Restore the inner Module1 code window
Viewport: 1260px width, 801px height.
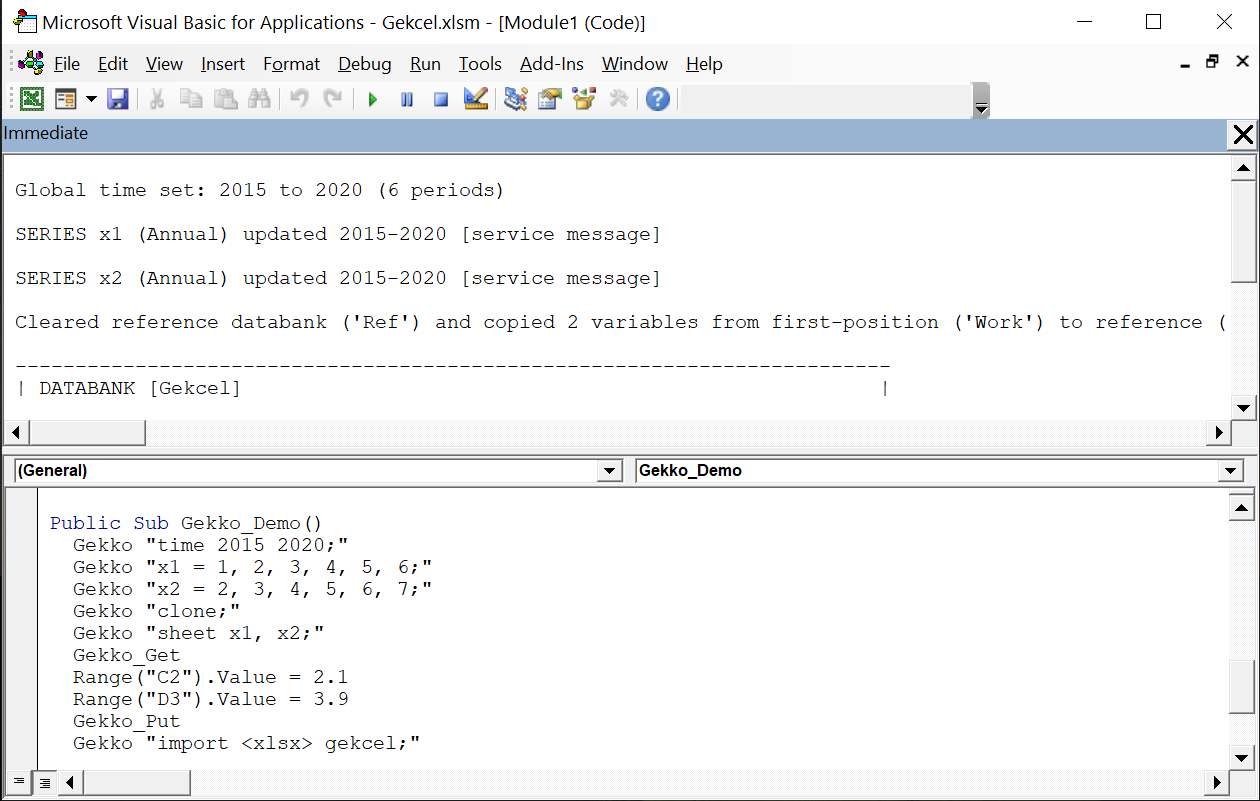(1212, 62)
